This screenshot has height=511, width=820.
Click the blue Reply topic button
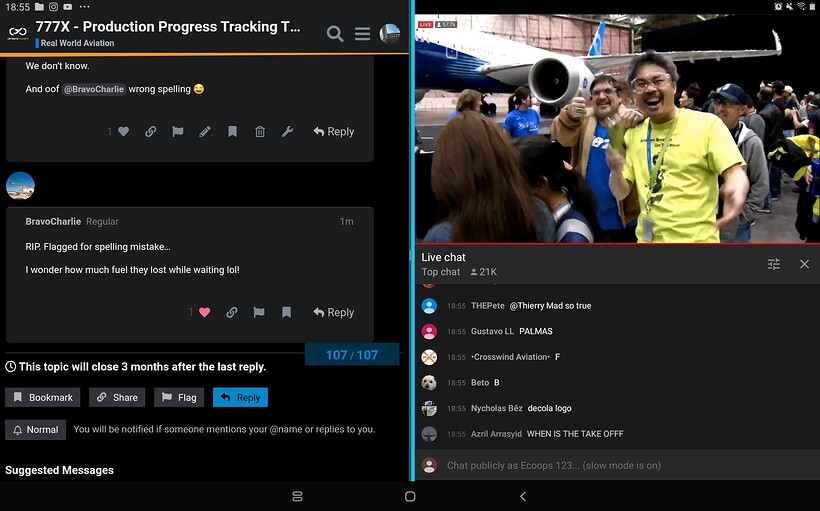(240, 398)
